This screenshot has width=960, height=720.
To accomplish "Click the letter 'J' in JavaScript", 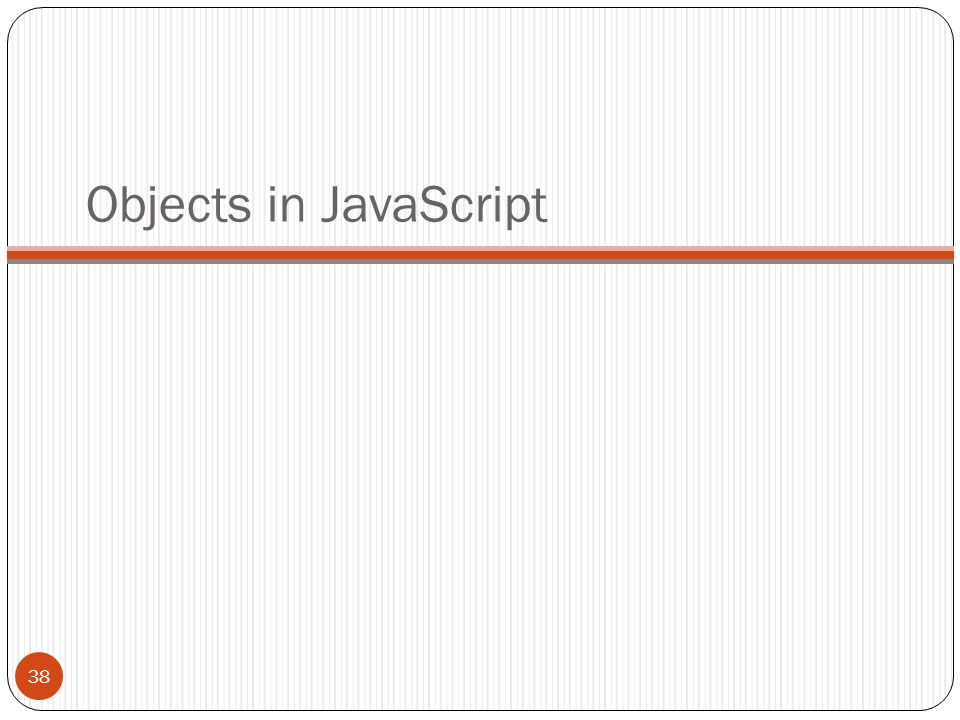I will tap(331, 204).
